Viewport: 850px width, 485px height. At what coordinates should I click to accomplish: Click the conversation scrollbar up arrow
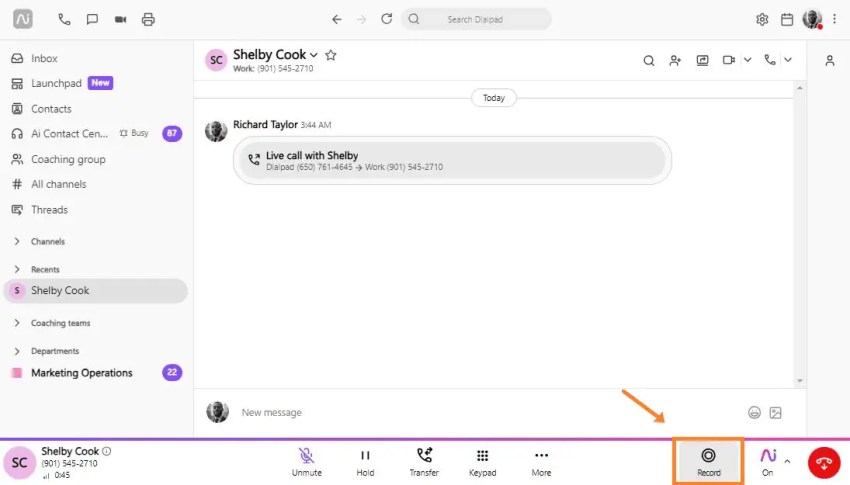coord(800,88)
